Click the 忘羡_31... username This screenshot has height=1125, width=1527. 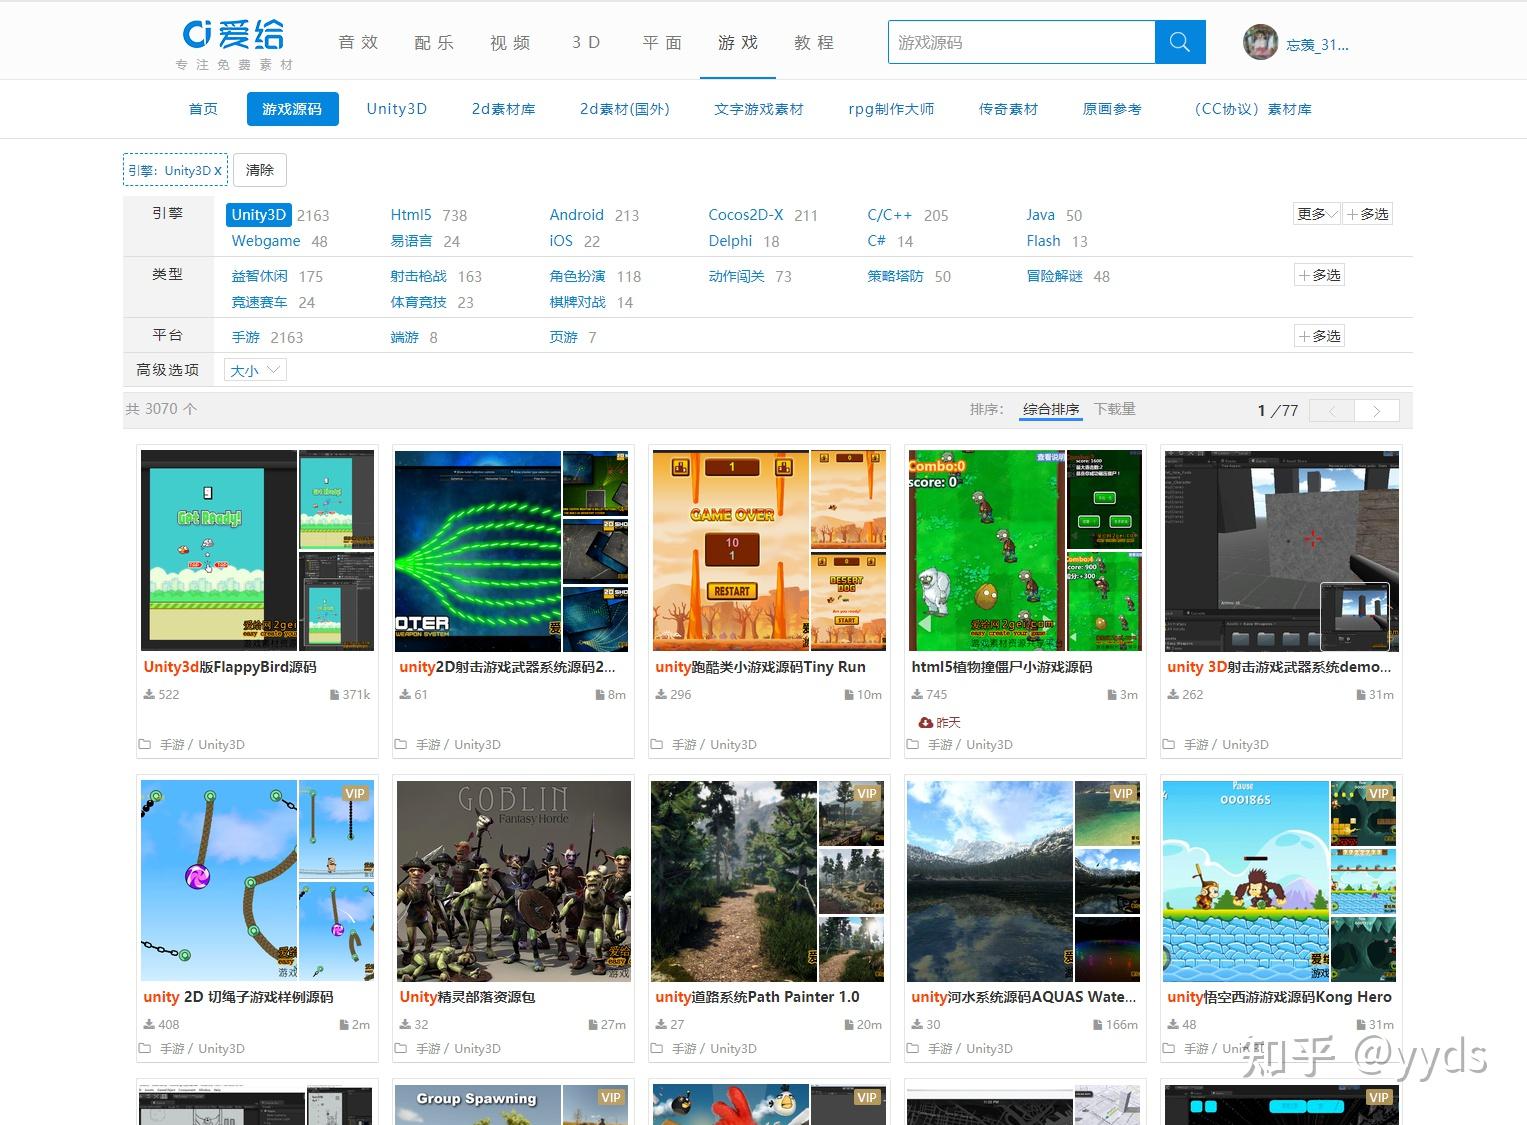coord(1317,44)
